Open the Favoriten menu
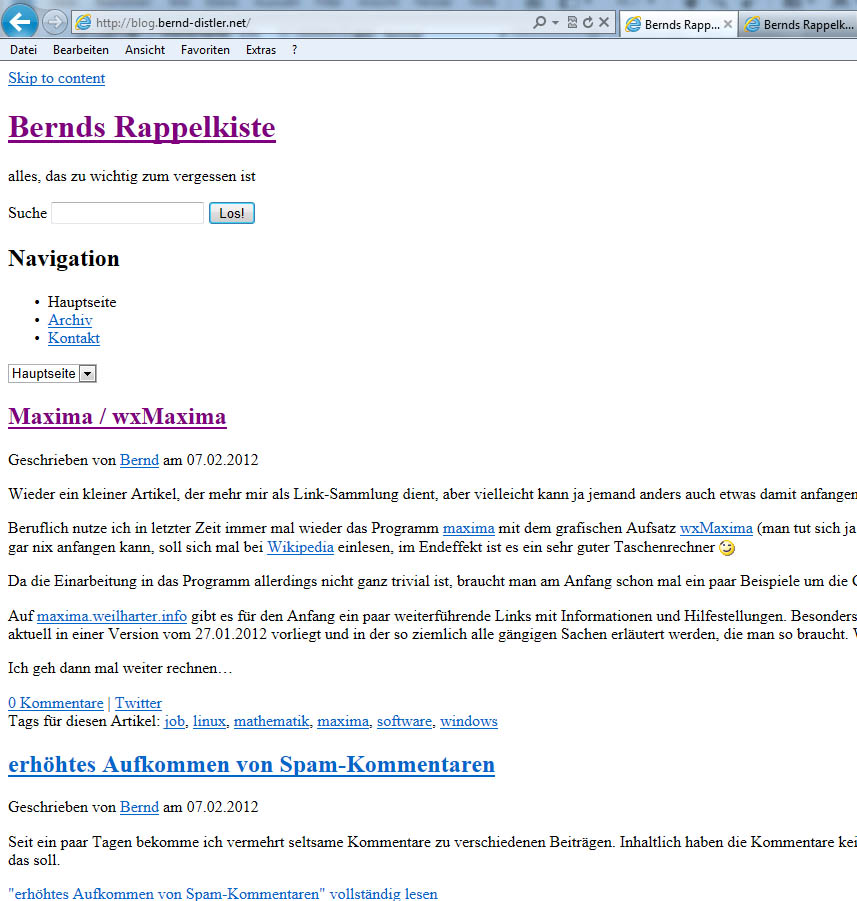The height and width of the screenshot is (901, 857). pyautogui.click(x=205, y=50)
